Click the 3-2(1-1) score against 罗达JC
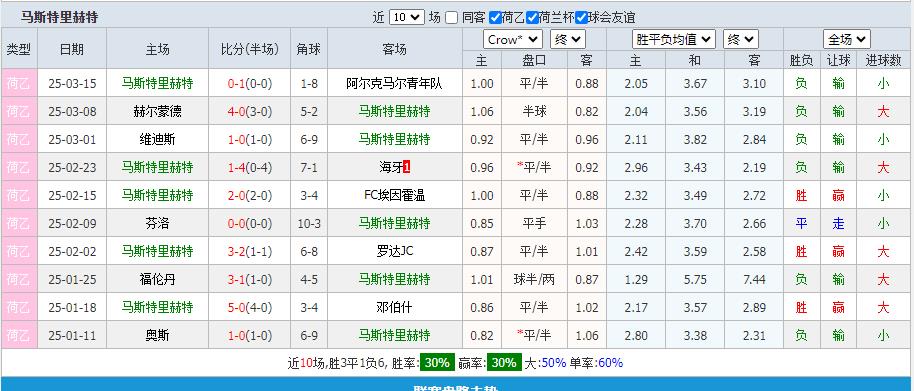 249,251
